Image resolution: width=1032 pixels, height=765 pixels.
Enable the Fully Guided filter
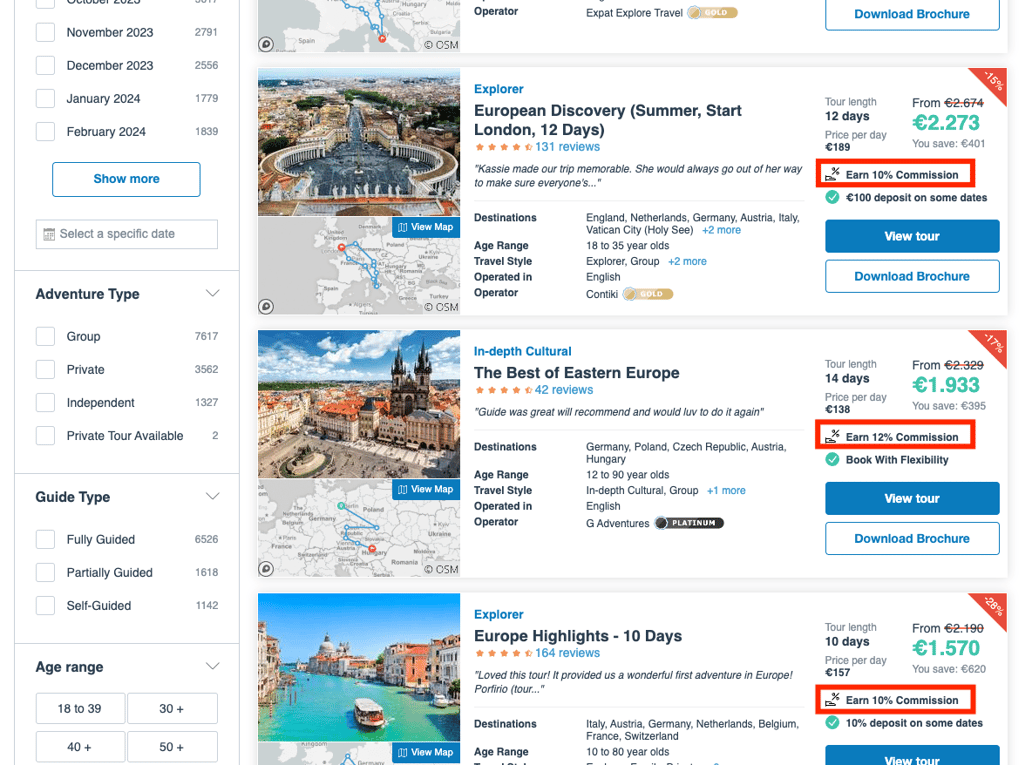click(x=45, y=539)
